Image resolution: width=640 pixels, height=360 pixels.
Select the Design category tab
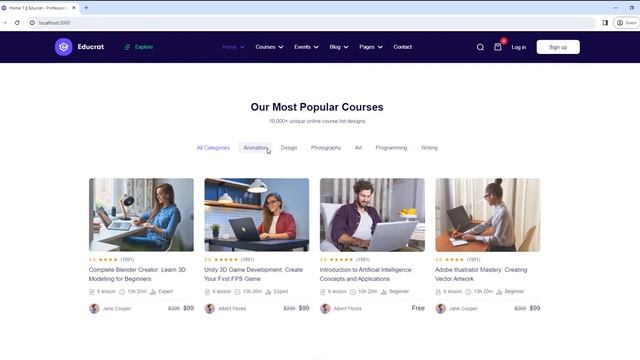pyautogui.click(x=289, y=148)
